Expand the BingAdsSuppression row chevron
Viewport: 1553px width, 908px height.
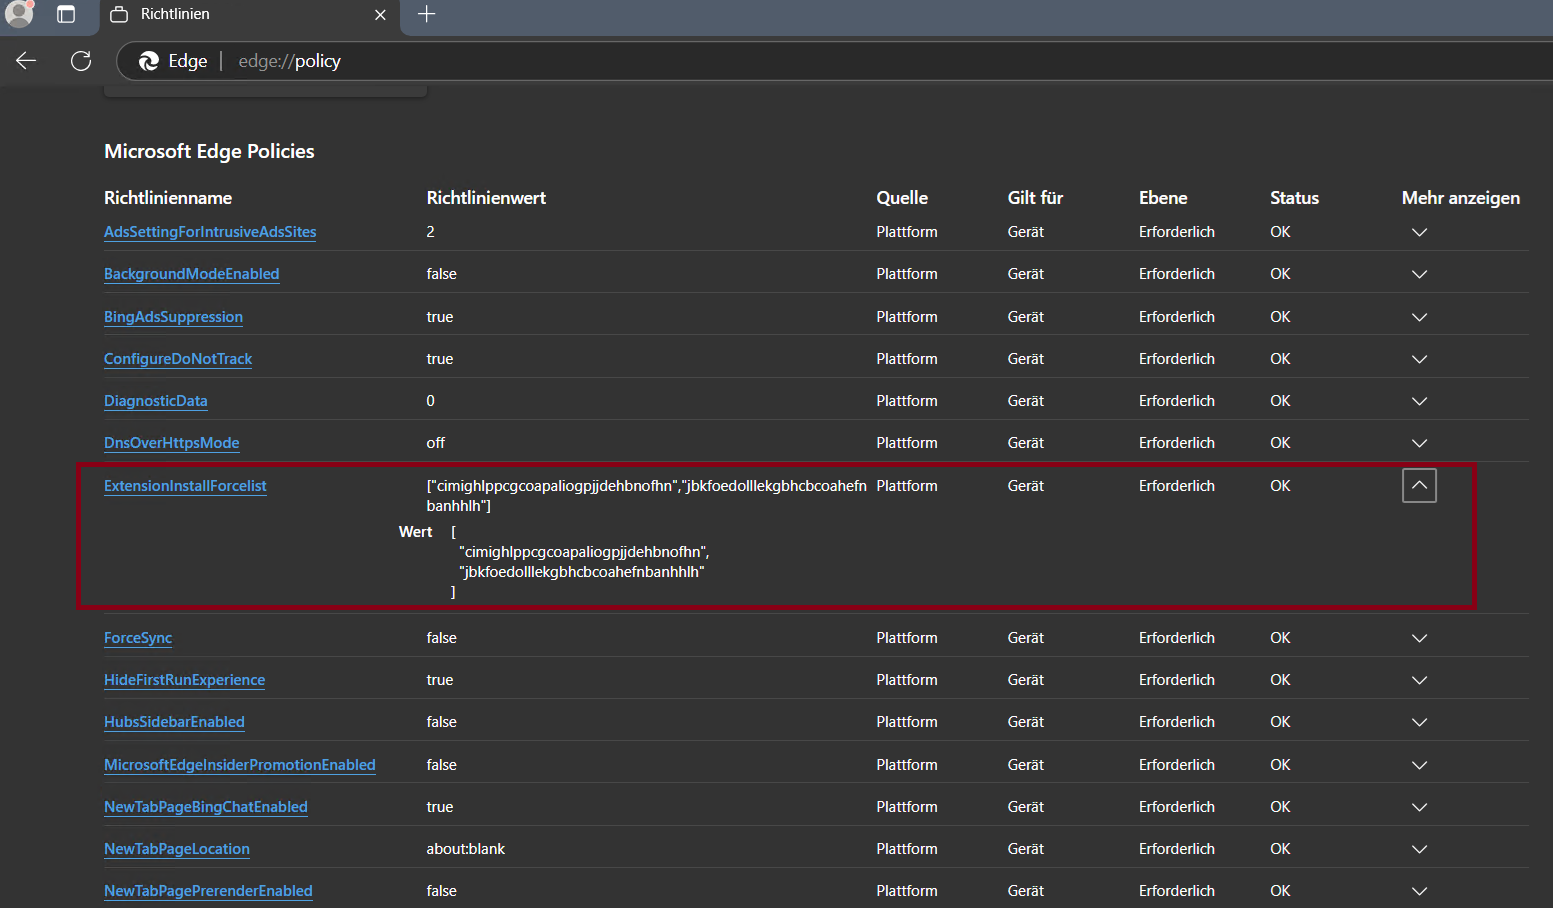(1419, 317)
